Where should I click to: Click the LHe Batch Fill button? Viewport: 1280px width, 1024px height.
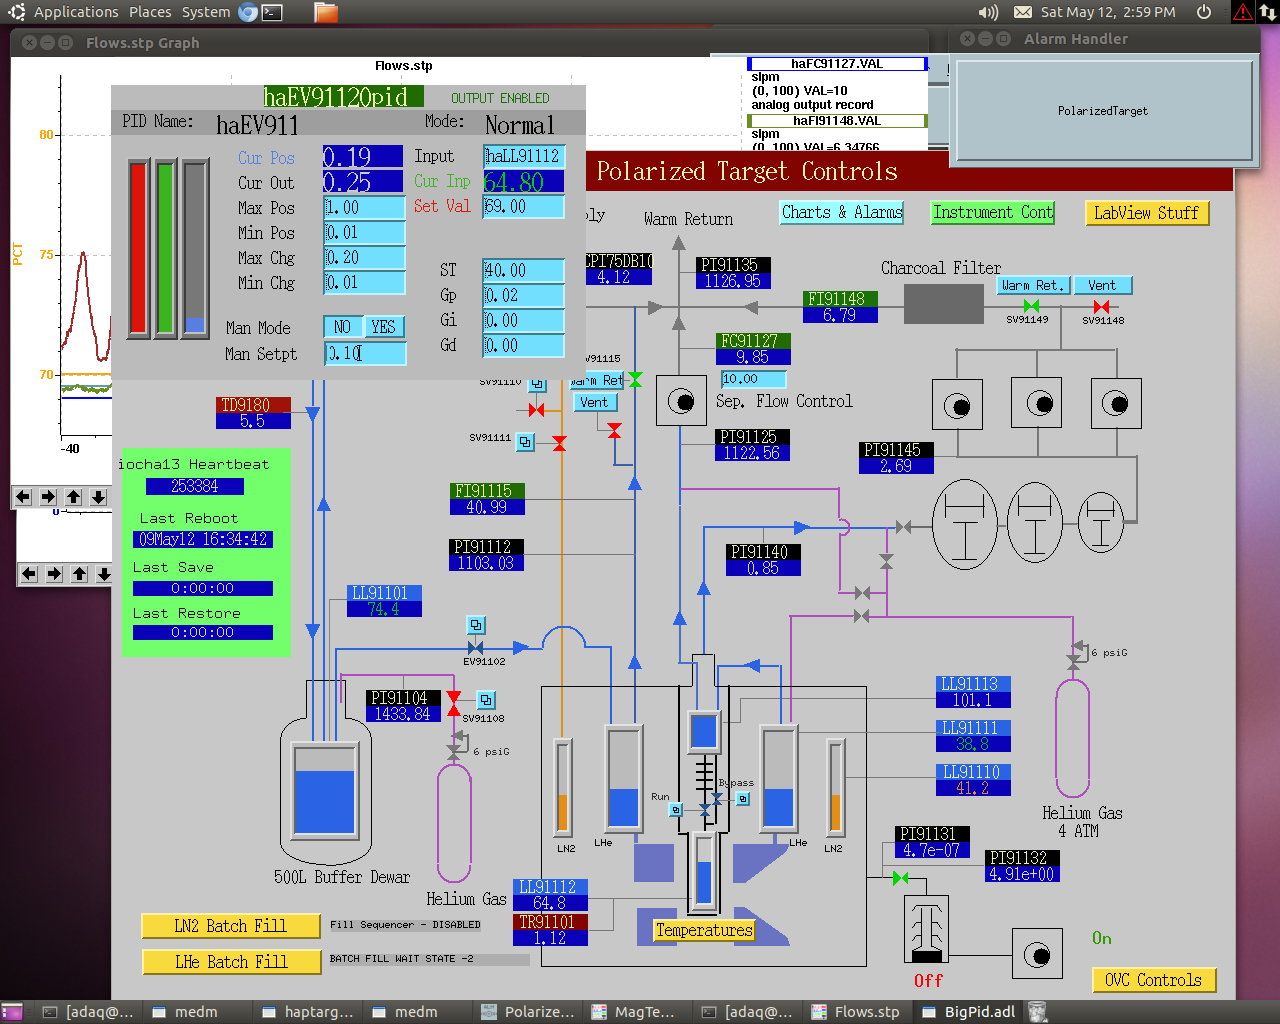point(231,962)
